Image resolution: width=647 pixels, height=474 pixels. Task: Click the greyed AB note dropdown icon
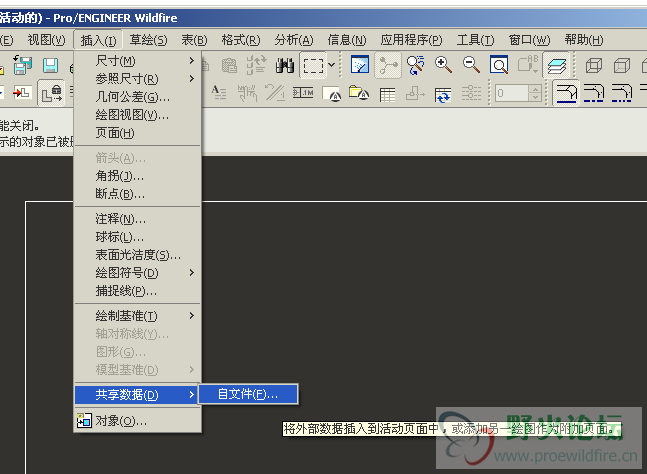(528, 64)
